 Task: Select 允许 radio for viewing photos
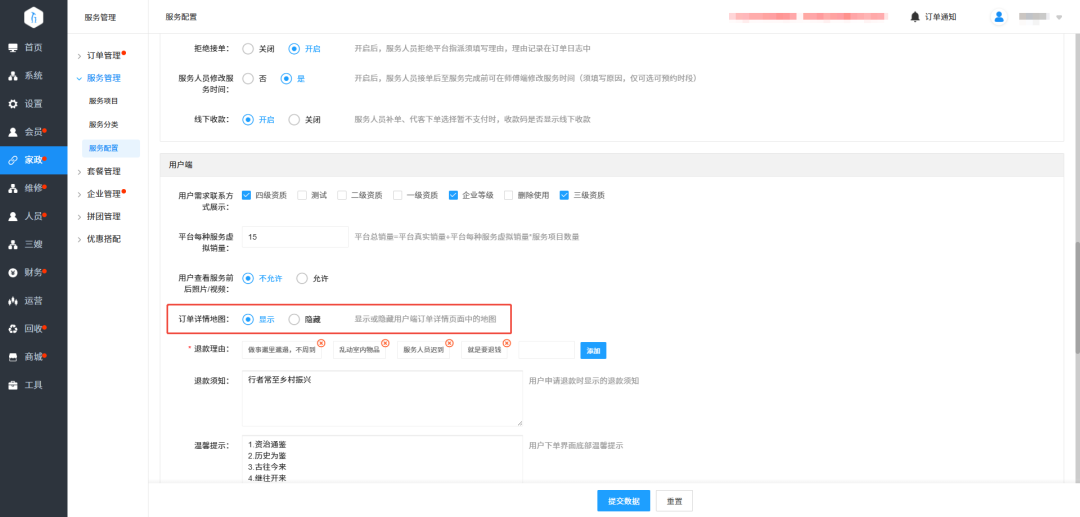[302, 279]
